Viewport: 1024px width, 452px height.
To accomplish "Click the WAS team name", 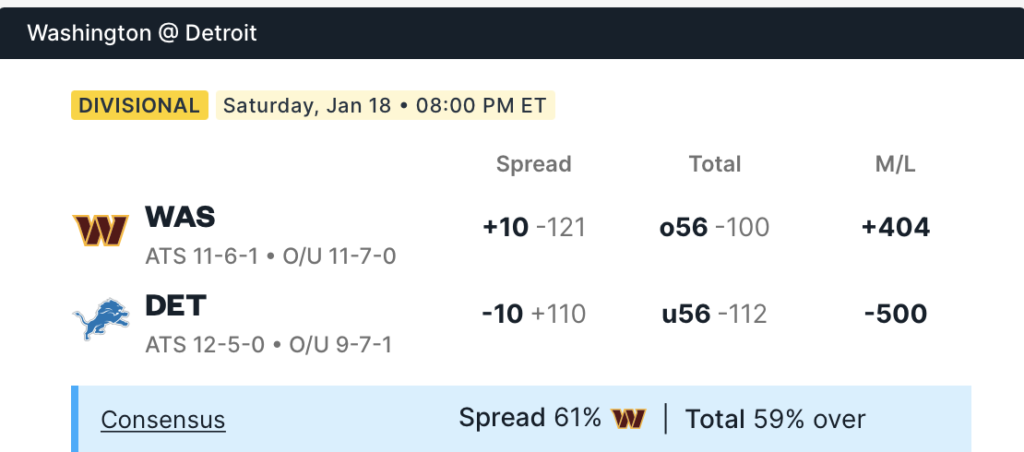I will click(x=180, y=217).
